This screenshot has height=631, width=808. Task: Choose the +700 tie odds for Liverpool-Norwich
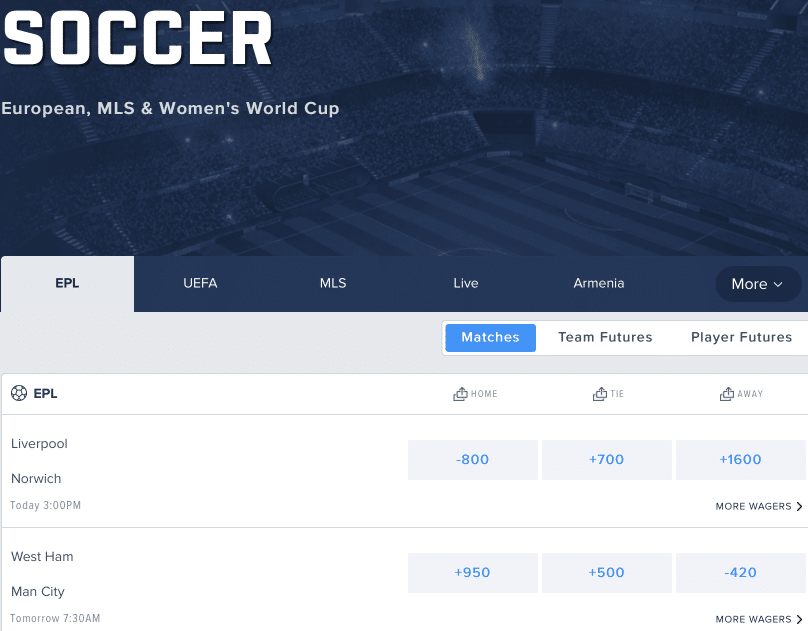[606, 459]
